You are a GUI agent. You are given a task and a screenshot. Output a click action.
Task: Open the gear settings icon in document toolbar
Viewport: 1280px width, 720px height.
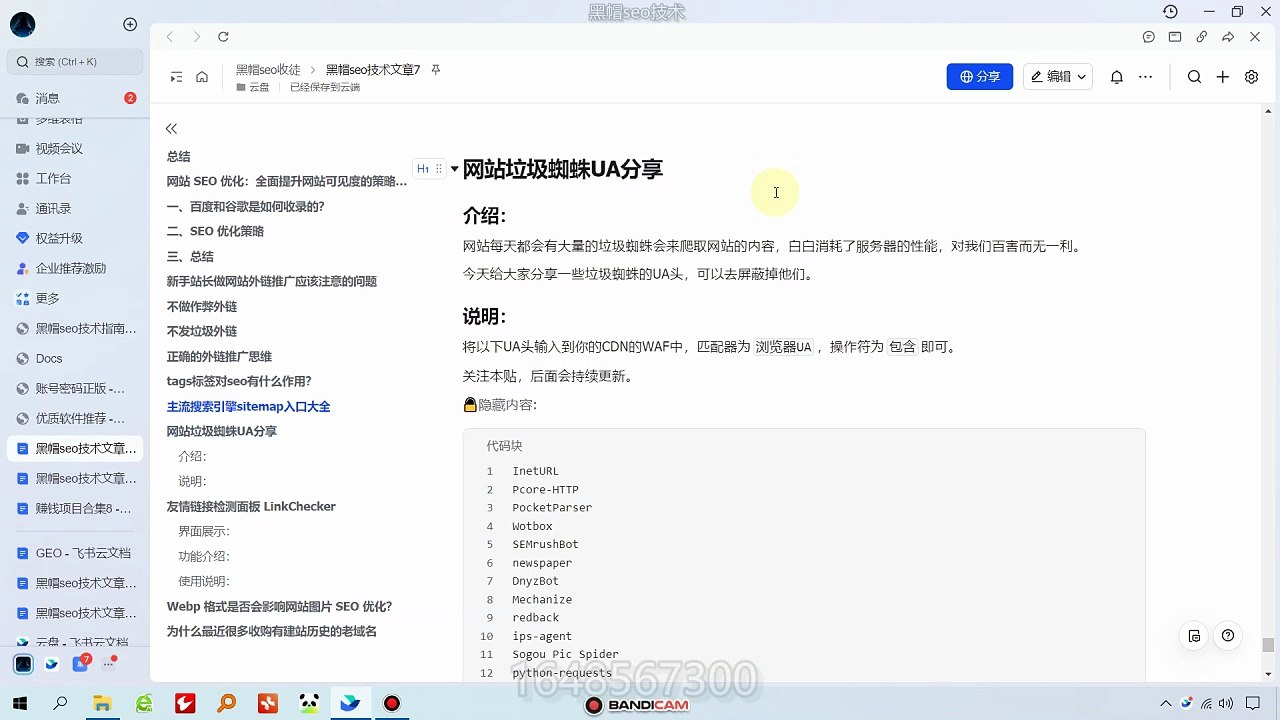[1251, 77]
